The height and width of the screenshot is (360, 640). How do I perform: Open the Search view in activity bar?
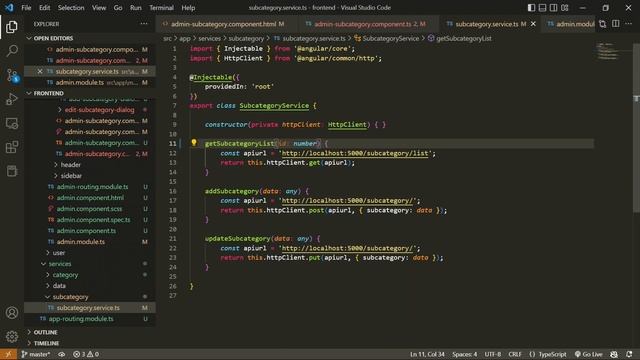tap(12, 51)
